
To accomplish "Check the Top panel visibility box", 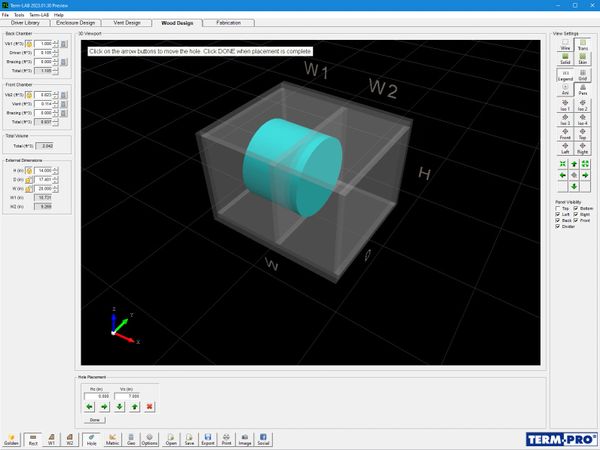I will (x=558, y=209).
